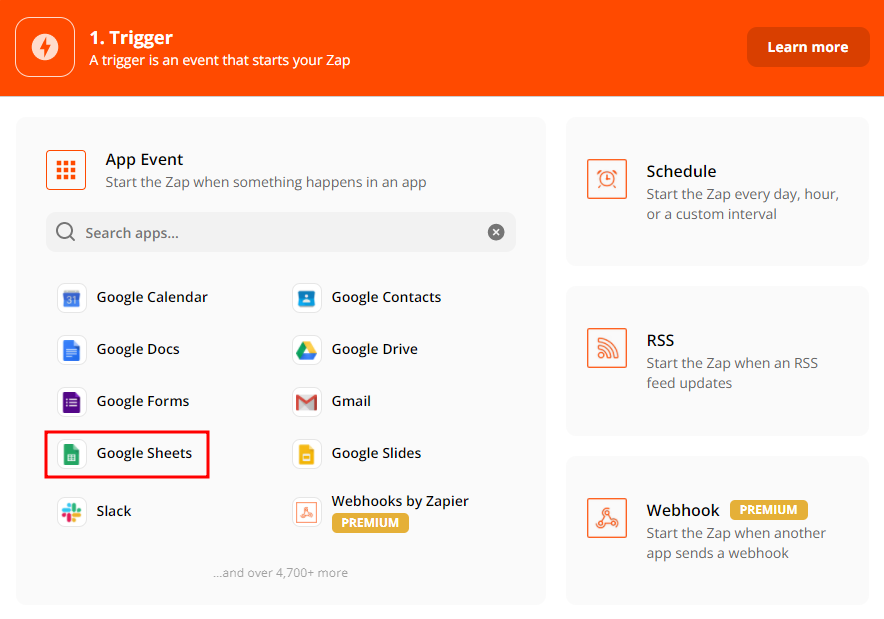The width and height of the screenshot is (884, 619).
Task: Click the App Event grid icon
Action: tap(66, 170)
